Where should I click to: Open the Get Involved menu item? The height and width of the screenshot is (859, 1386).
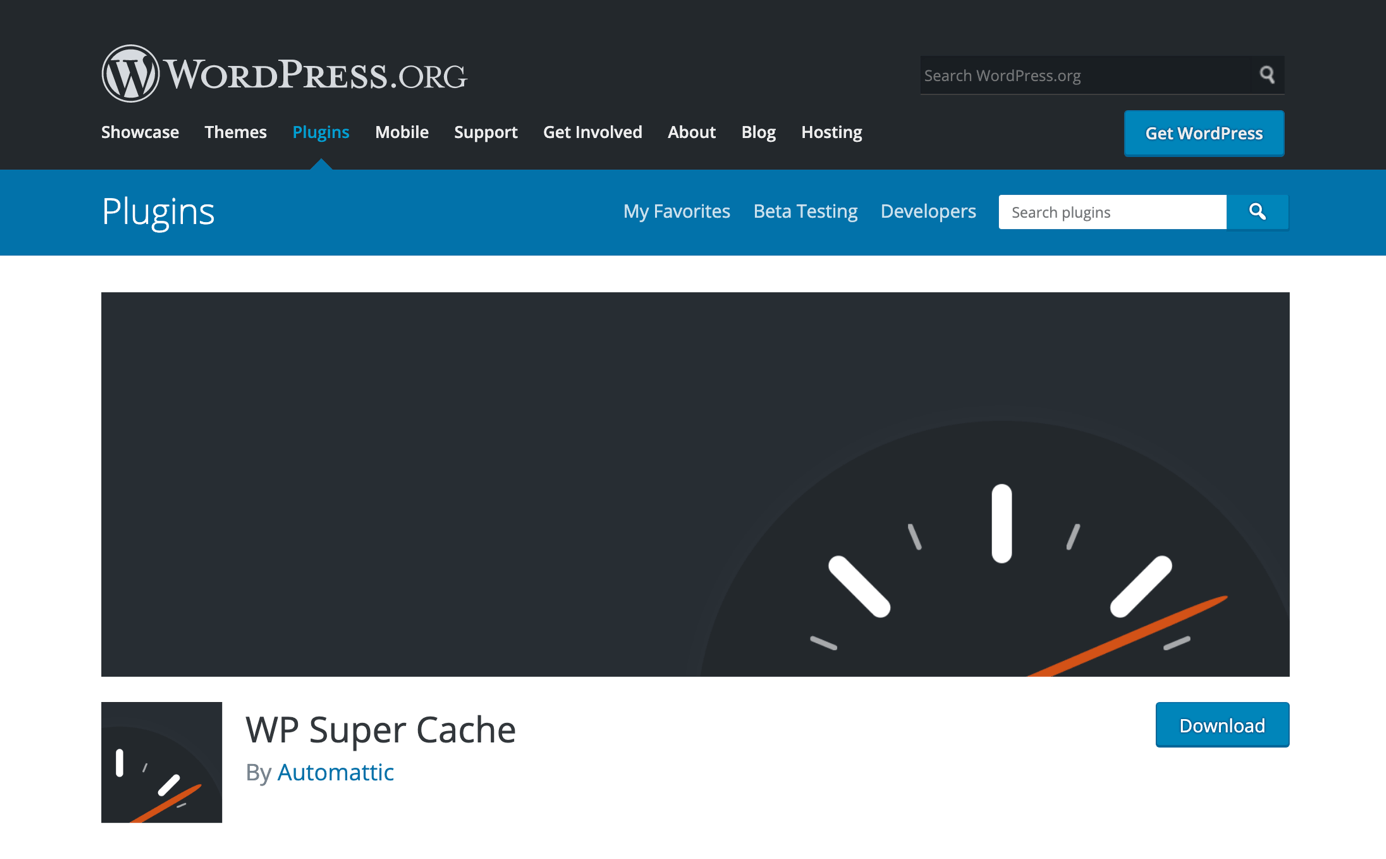(593, 132)
